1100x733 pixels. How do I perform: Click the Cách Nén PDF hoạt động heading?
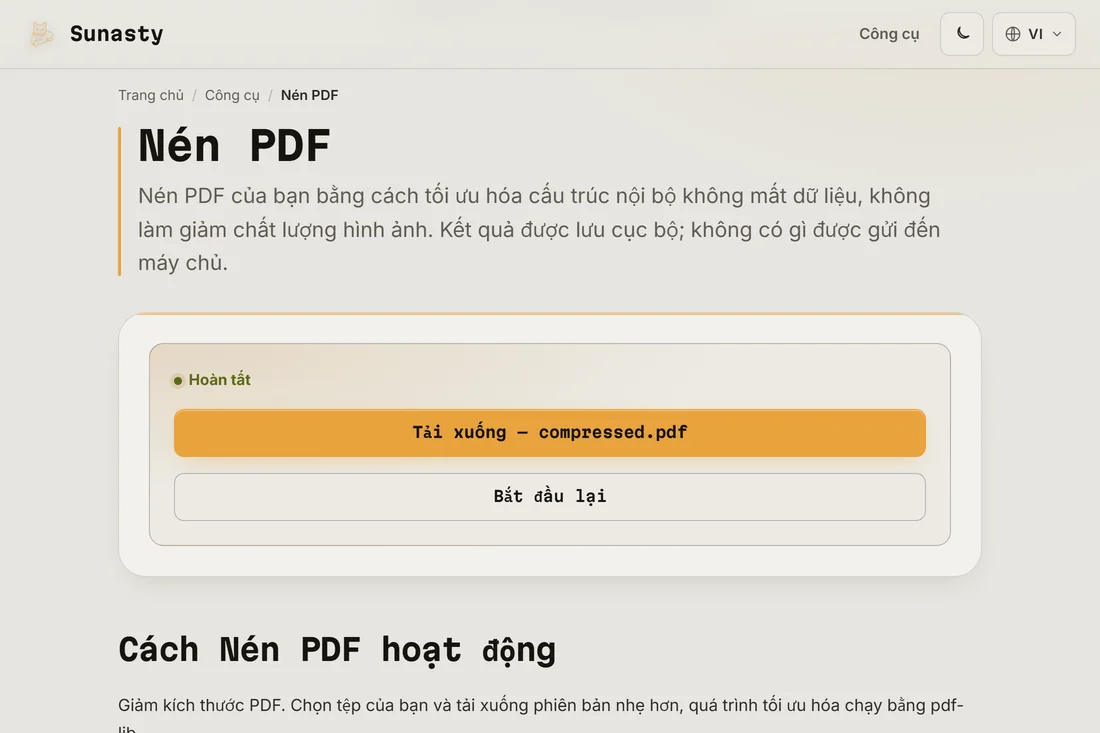[337, 650]
